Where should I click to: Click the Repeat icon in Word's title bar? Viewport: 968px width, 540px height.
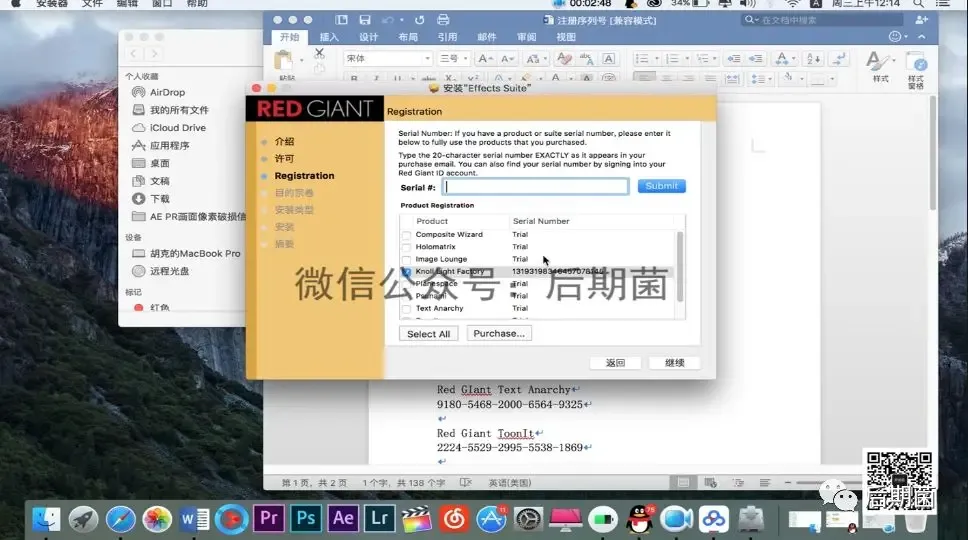click(420, 20)
